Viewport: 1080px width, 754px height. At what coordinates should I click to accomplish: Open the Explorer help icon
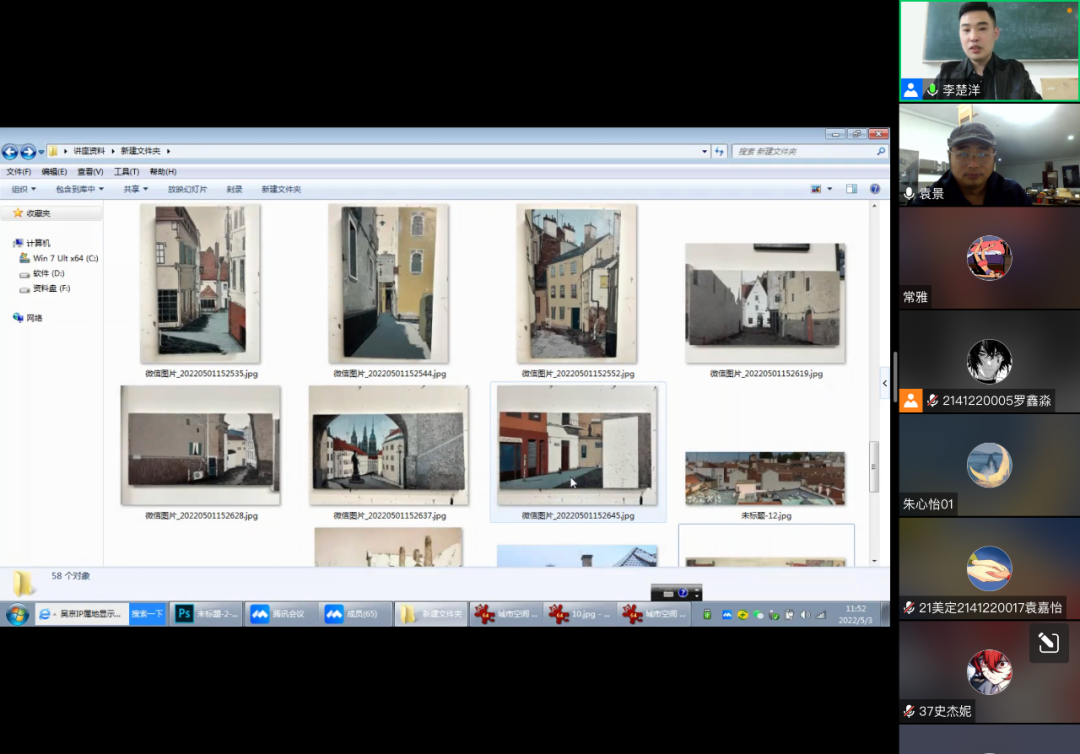click(875, 189)
